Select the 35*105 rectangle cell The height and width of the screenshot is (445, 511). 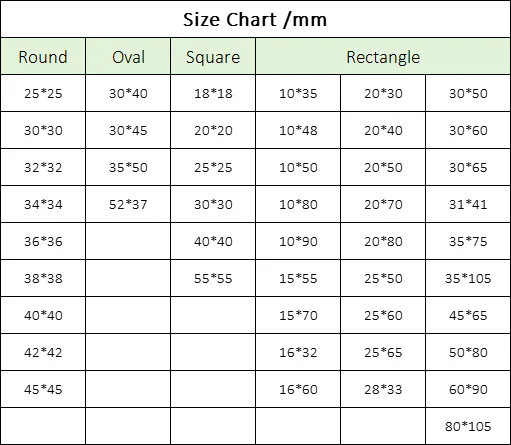coord(468,278)
